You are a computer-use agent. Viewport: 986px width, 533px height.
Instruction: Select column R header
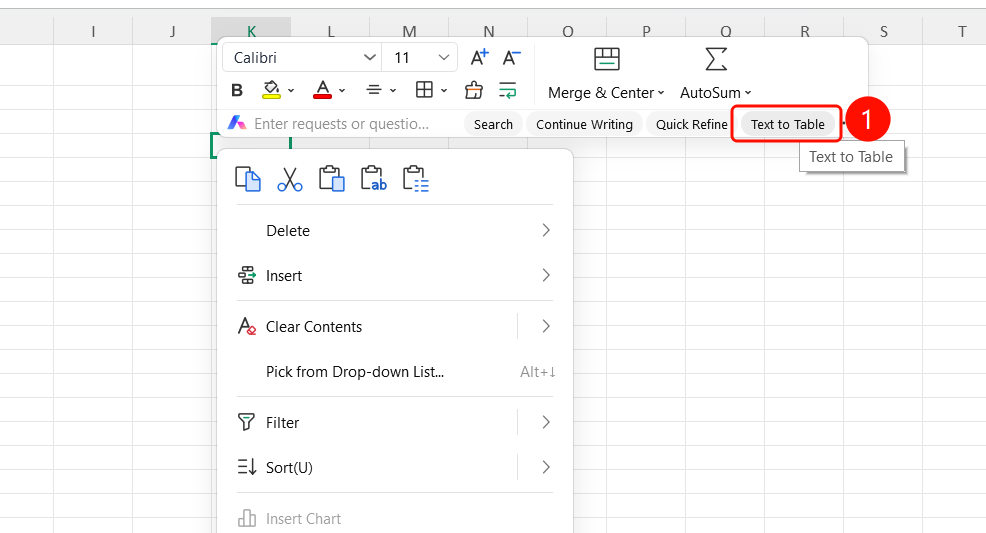coord(804,31)
